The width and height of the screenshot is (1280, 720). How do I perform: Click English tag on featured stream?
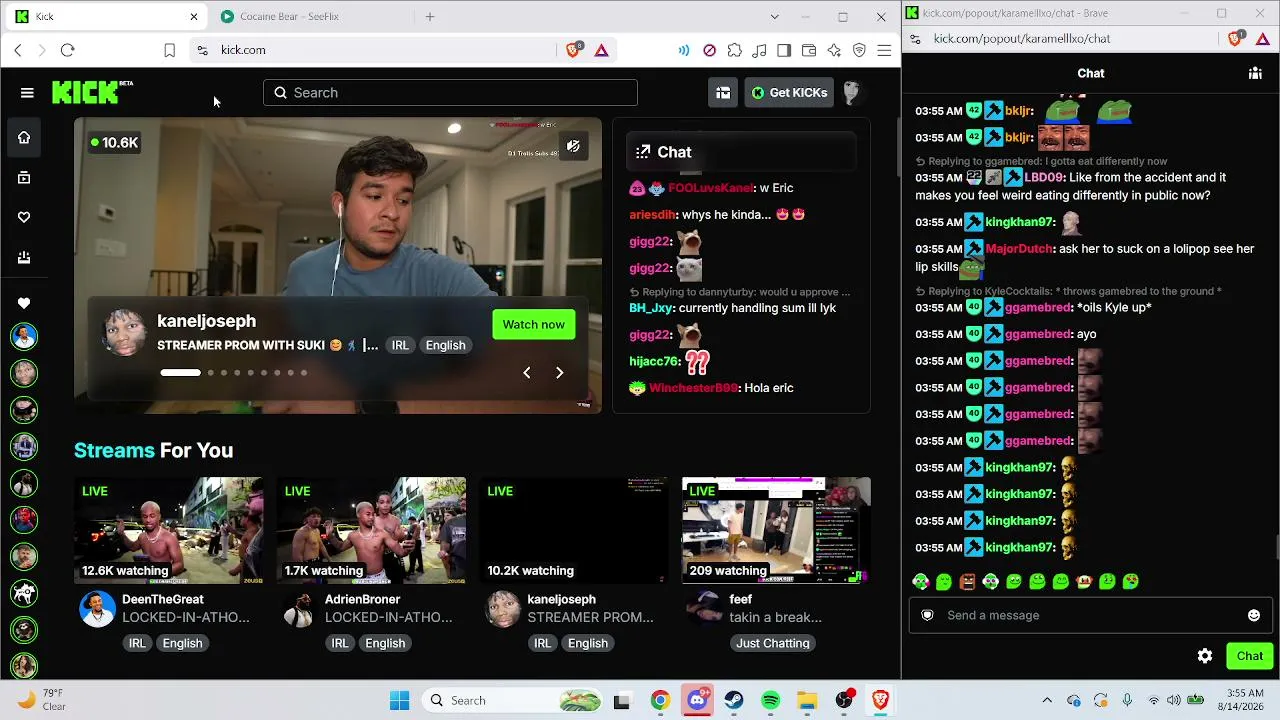click(x=446, y=345)
